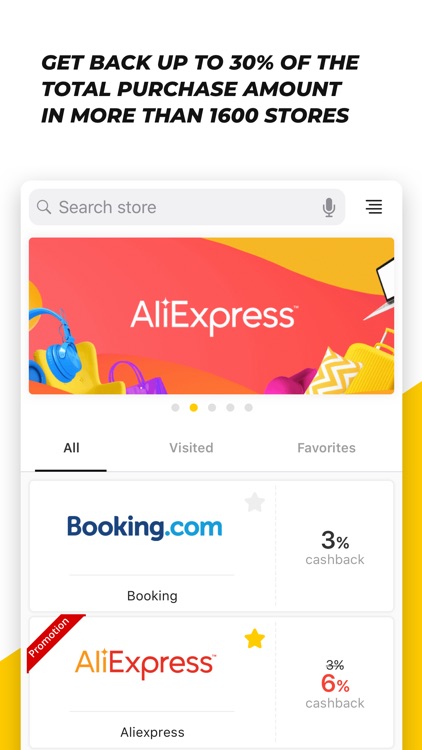This screenshot has width=422, height=750.
Task: Jump to the third carousel dot
Action: pos(212,408)
